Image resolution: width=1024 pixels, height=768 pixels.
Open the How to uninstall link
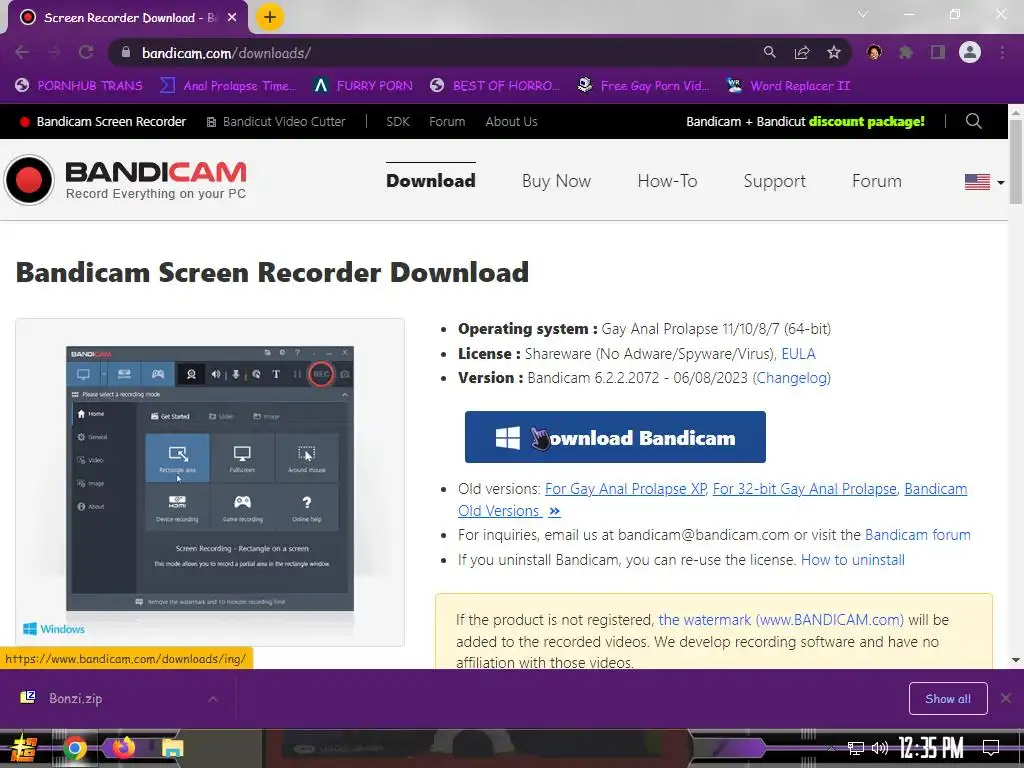click(853, 560)
